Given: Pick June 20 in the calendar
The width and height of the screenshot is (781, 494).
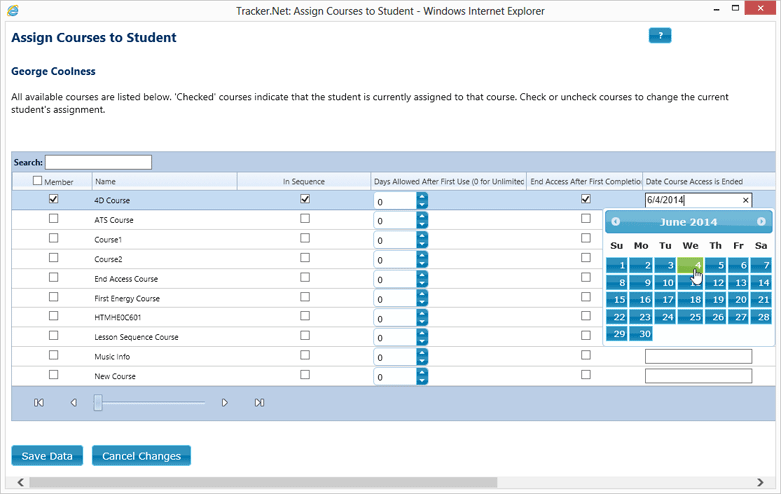Looking at the screenshot, I should click(738, 299).
